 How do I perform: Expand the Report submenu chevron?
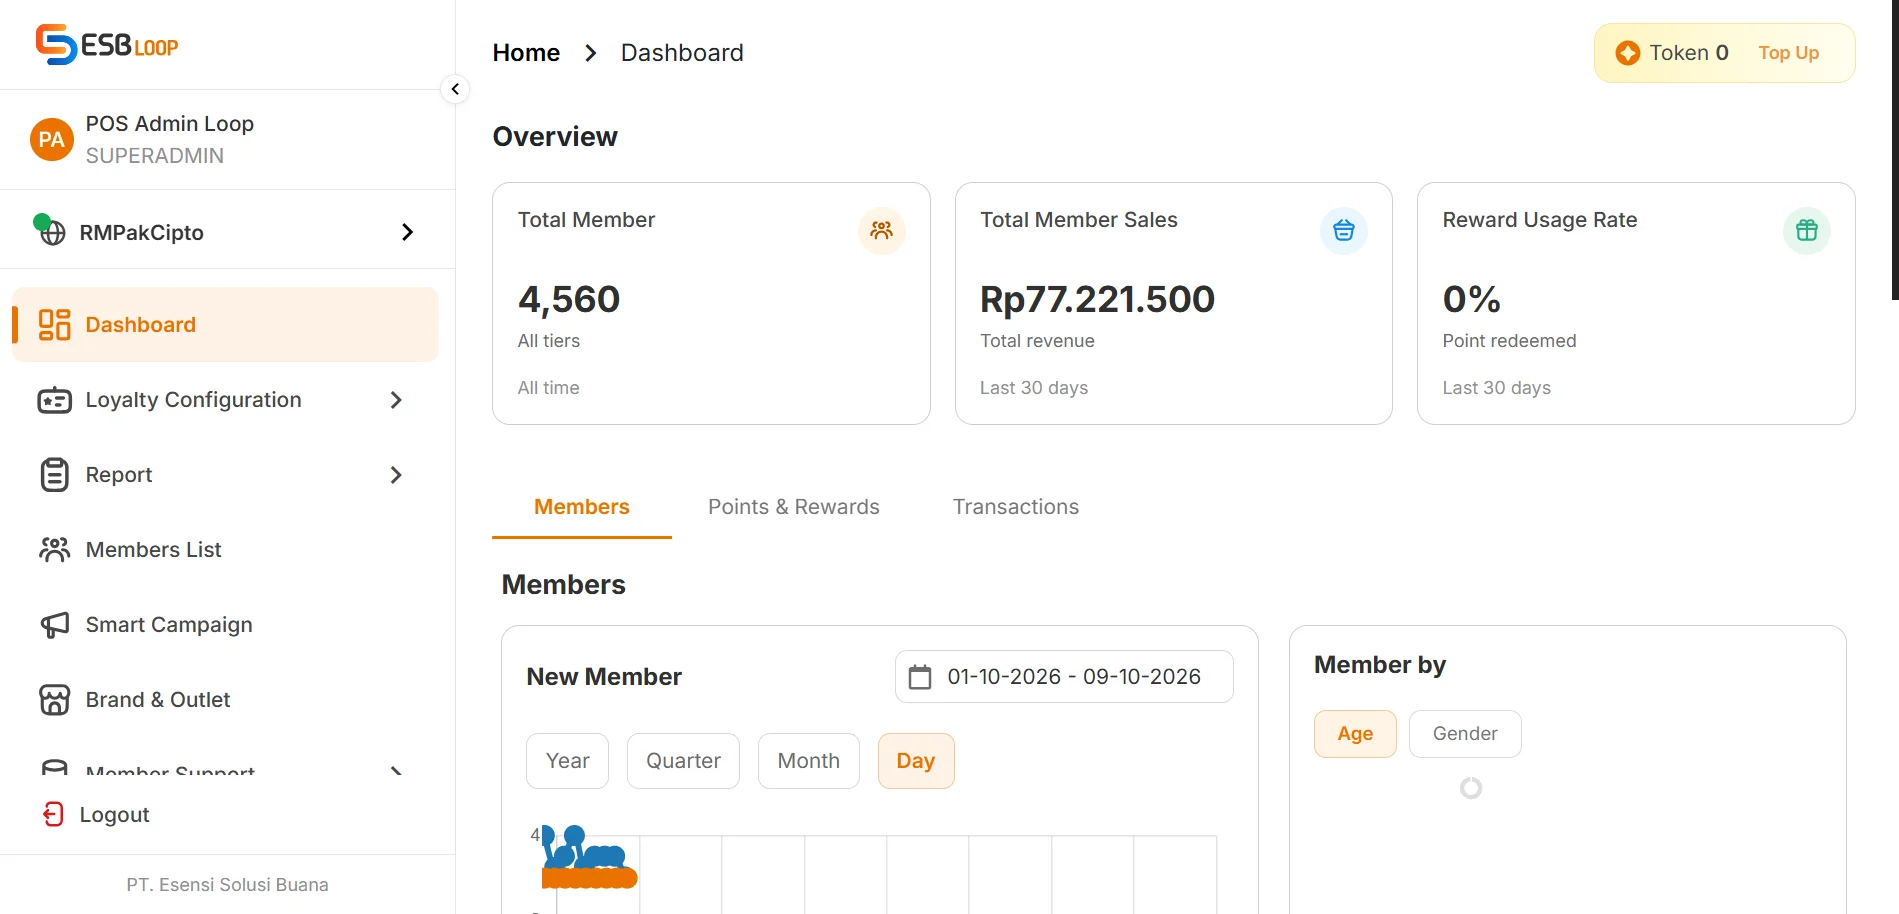396,475
